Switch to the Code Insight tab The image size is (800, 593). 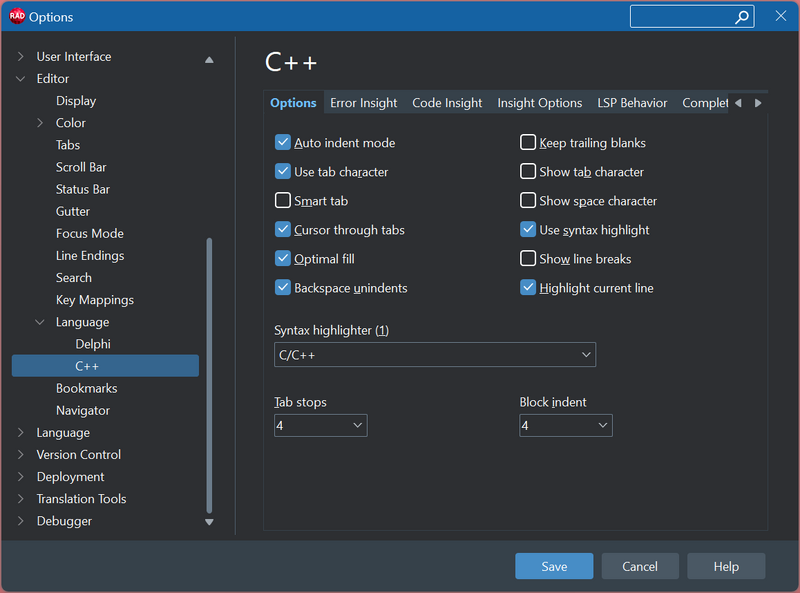tap(447, 103)
